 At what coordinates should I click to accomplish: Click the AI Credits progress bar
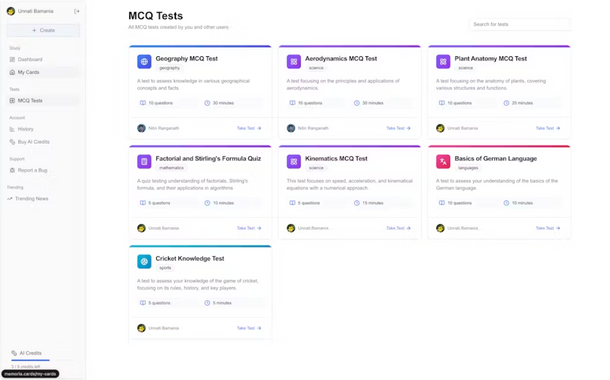coord(30,360)
